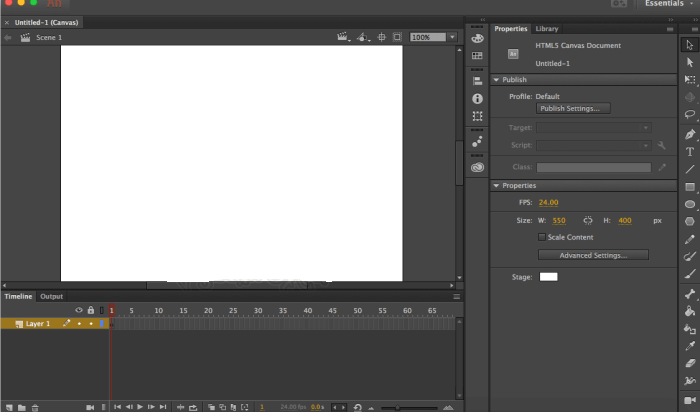The image size is (700, 412).
Task: Open the Stage color swatch
Action: point(549,276)
